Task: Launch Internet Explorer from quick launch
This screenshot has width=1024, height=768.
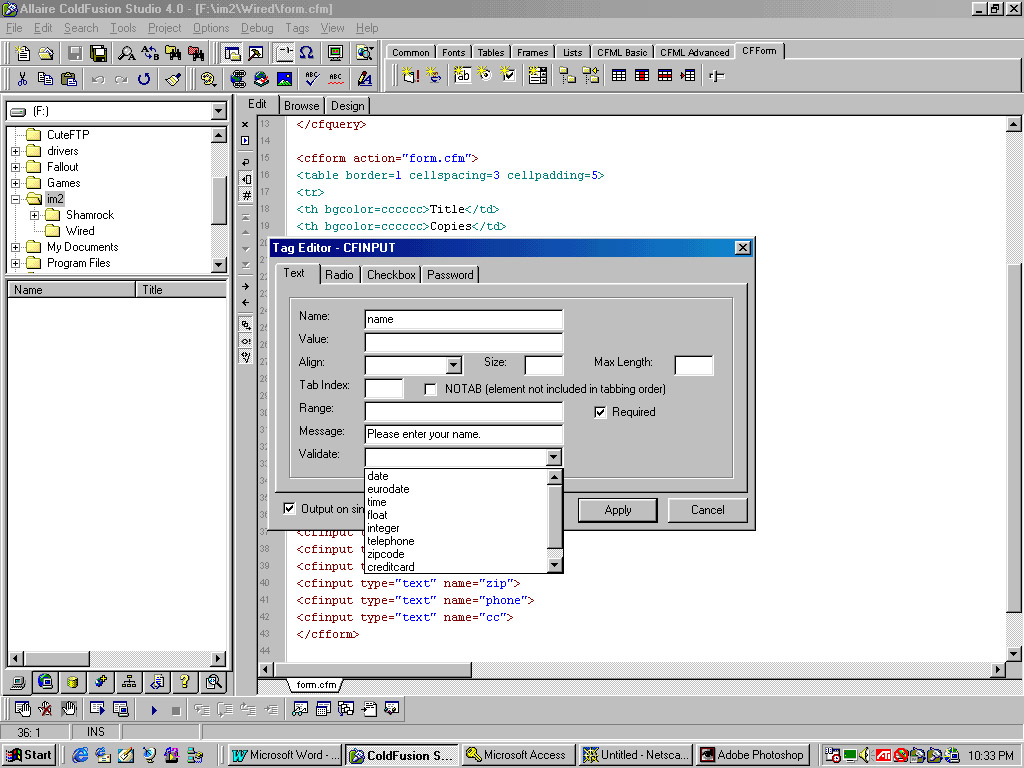Action: click(x=80, y=755)
